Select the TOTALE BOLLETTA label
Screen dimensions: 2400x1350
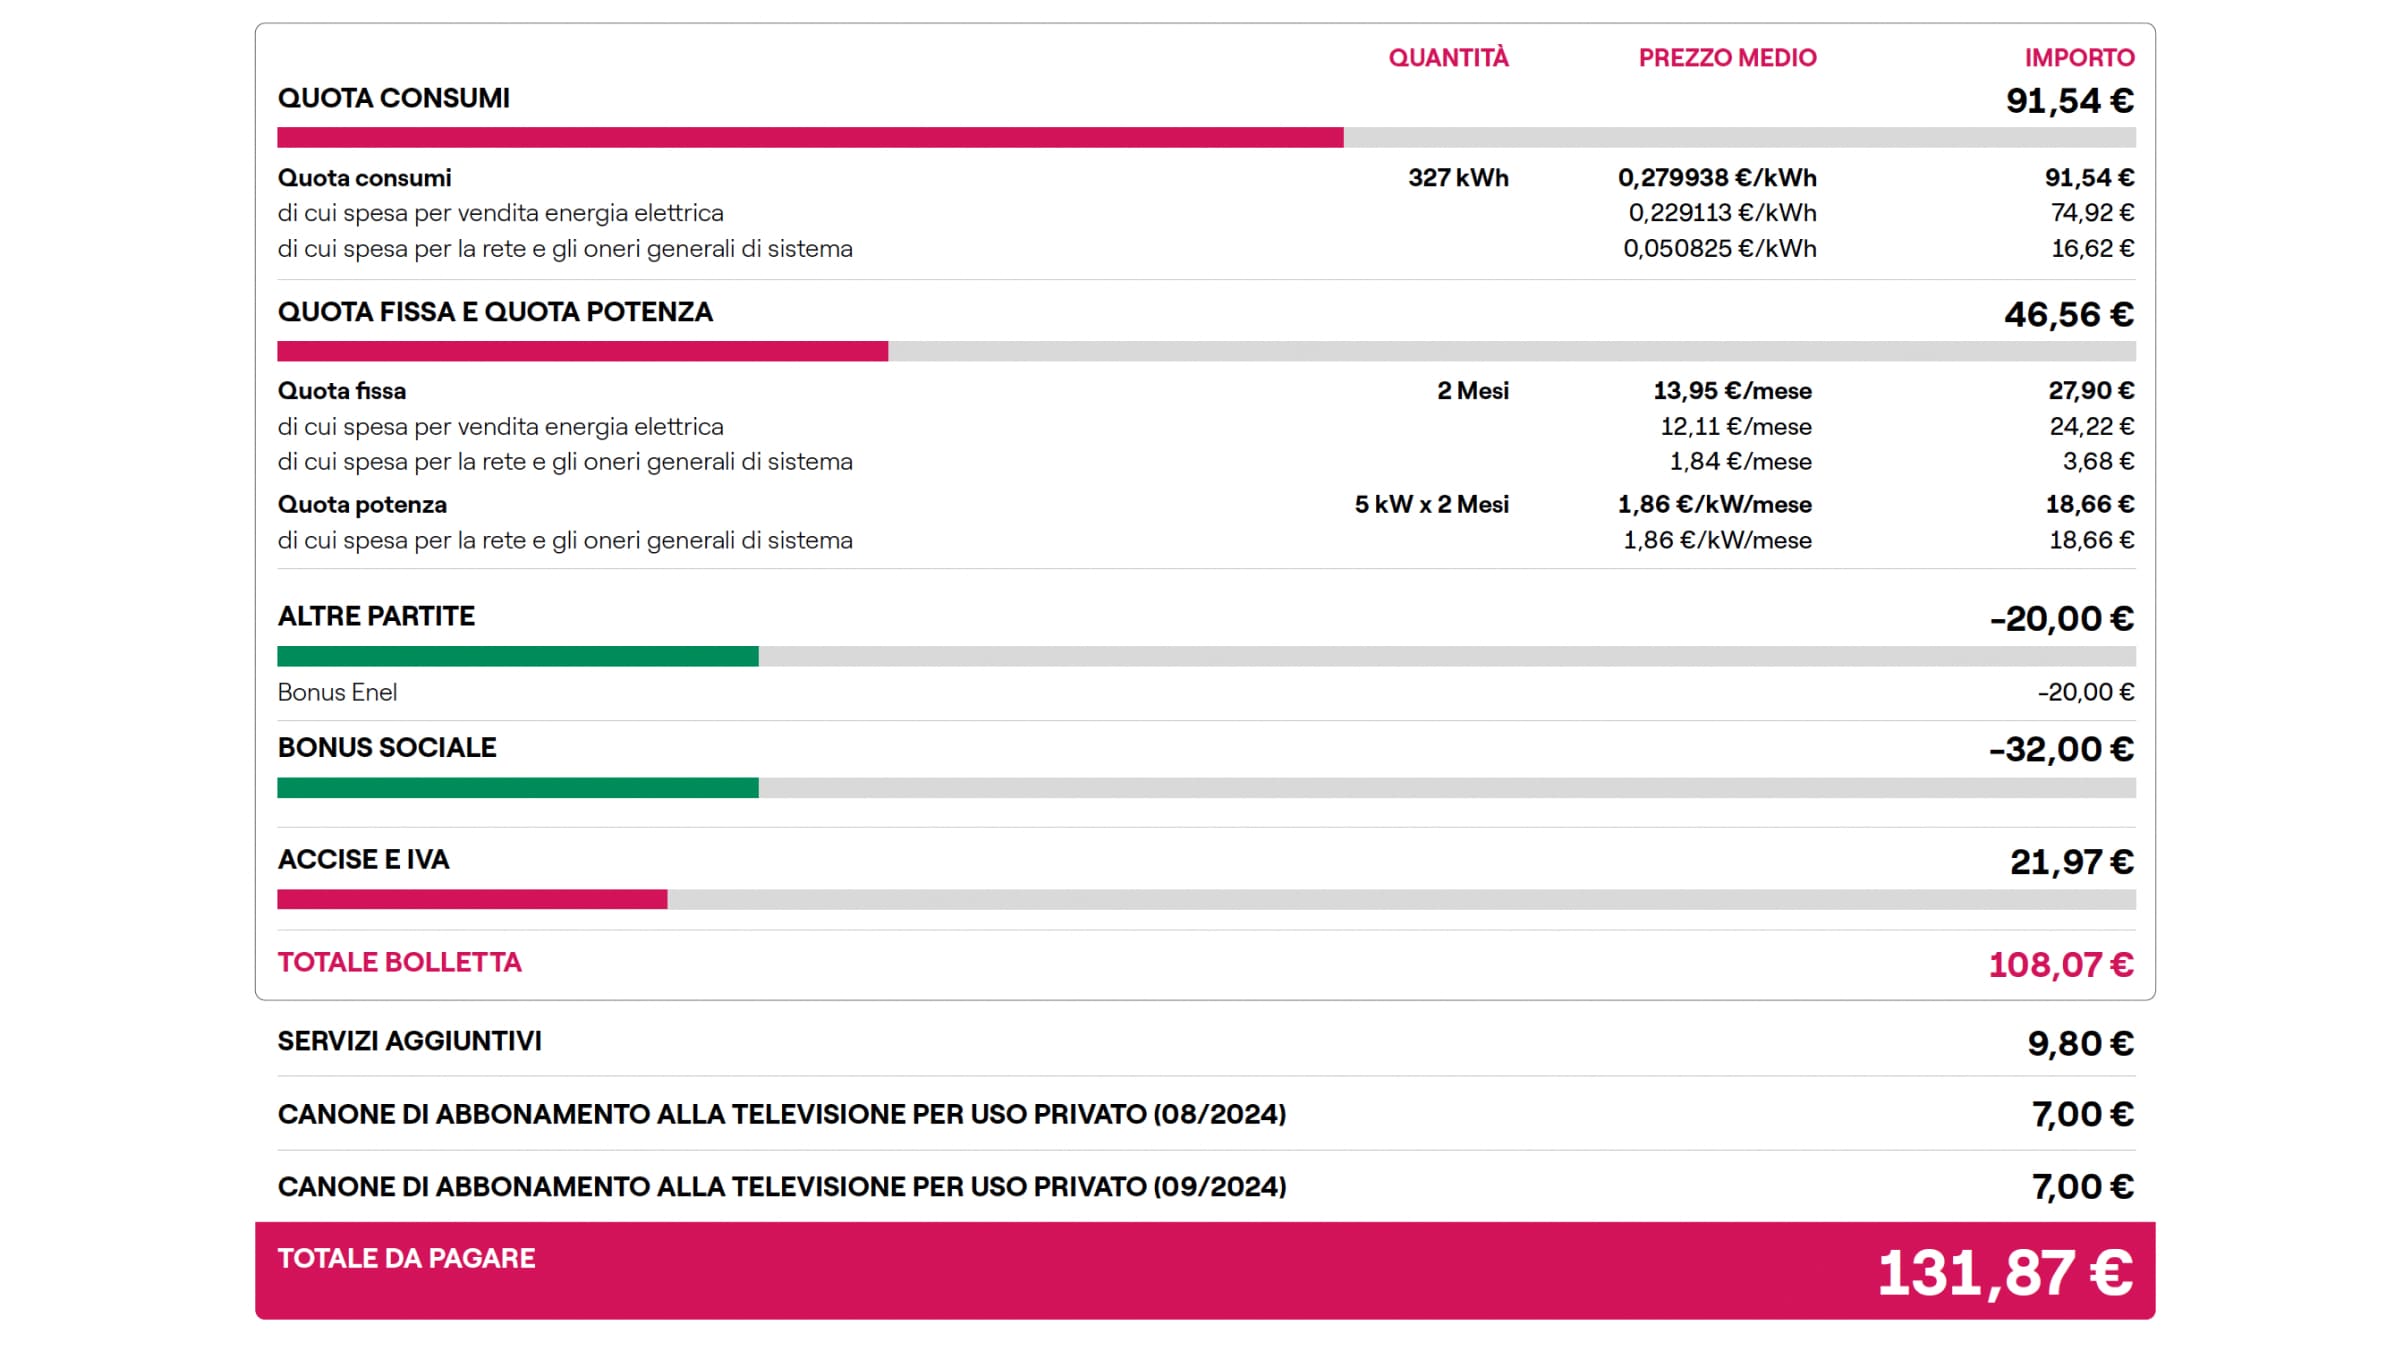pos(399,962)
